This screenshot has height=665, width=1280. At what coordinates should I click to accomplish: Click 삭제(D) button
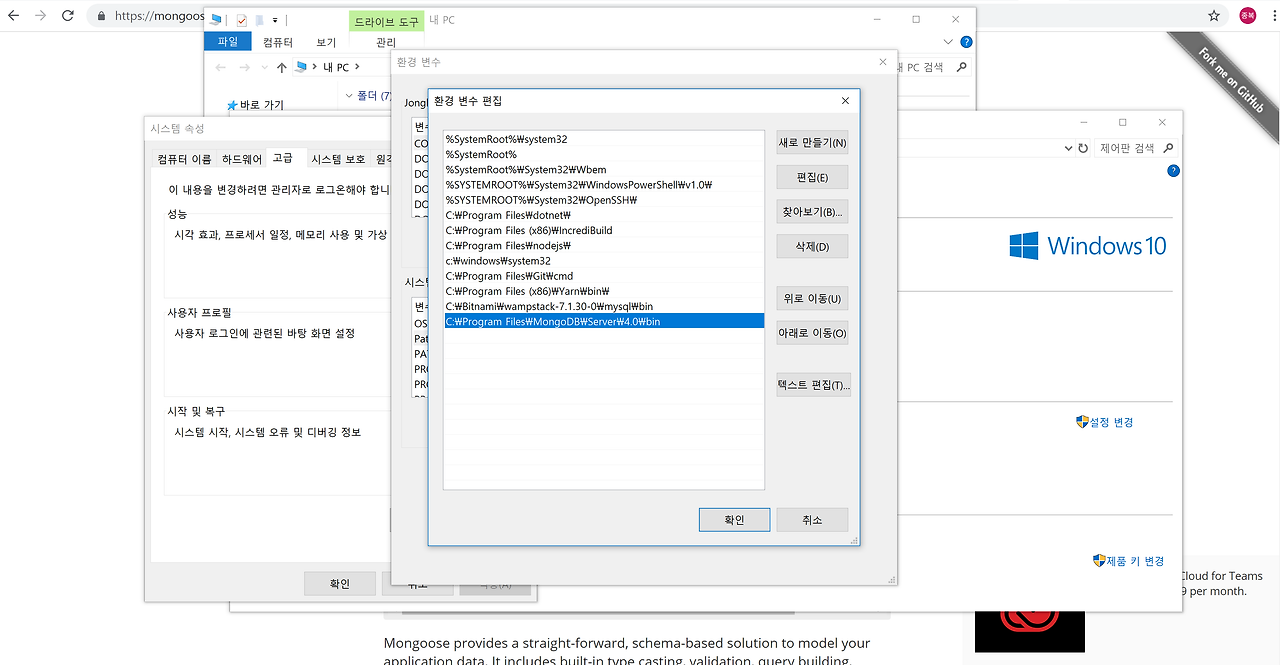[812, 246]
